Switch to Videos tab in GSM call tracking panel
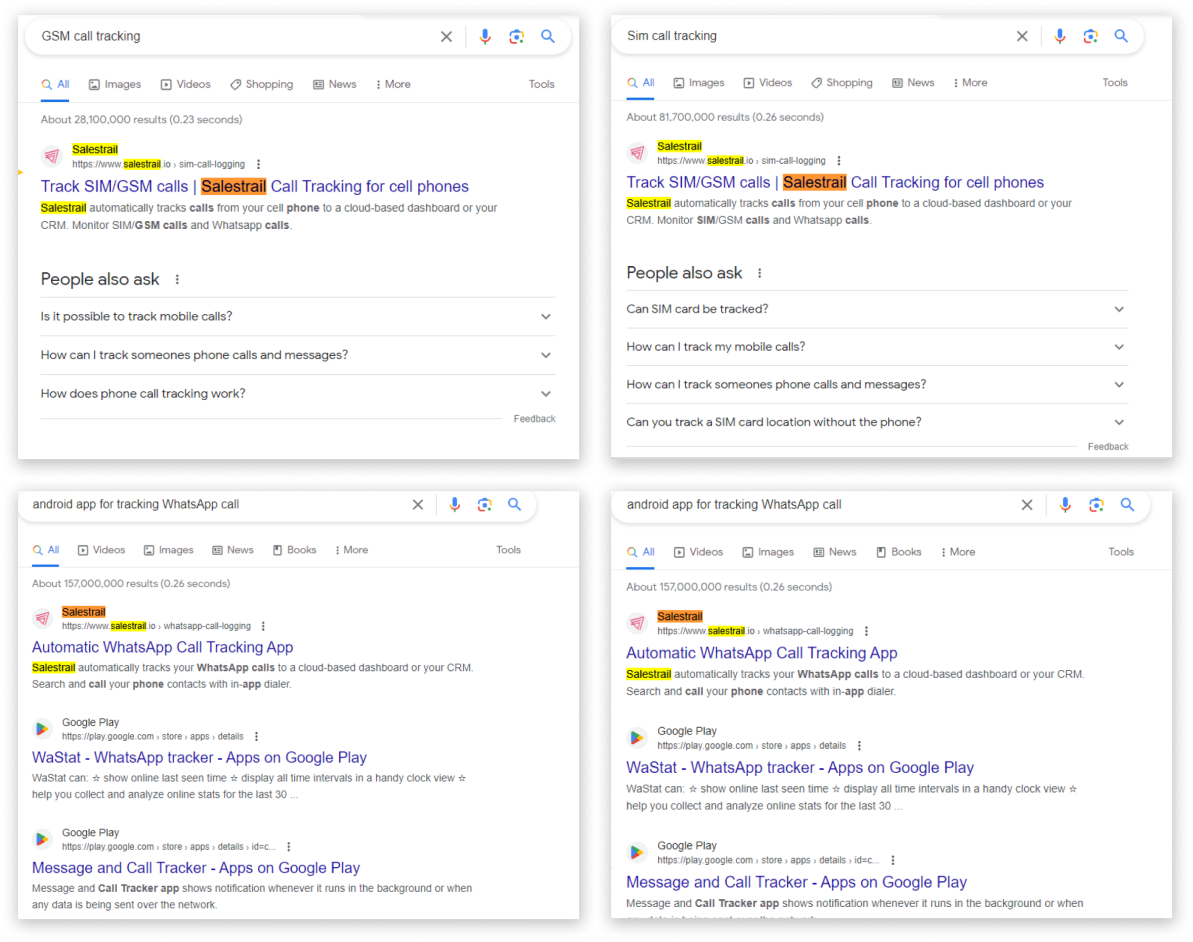 tap(186, 84)
